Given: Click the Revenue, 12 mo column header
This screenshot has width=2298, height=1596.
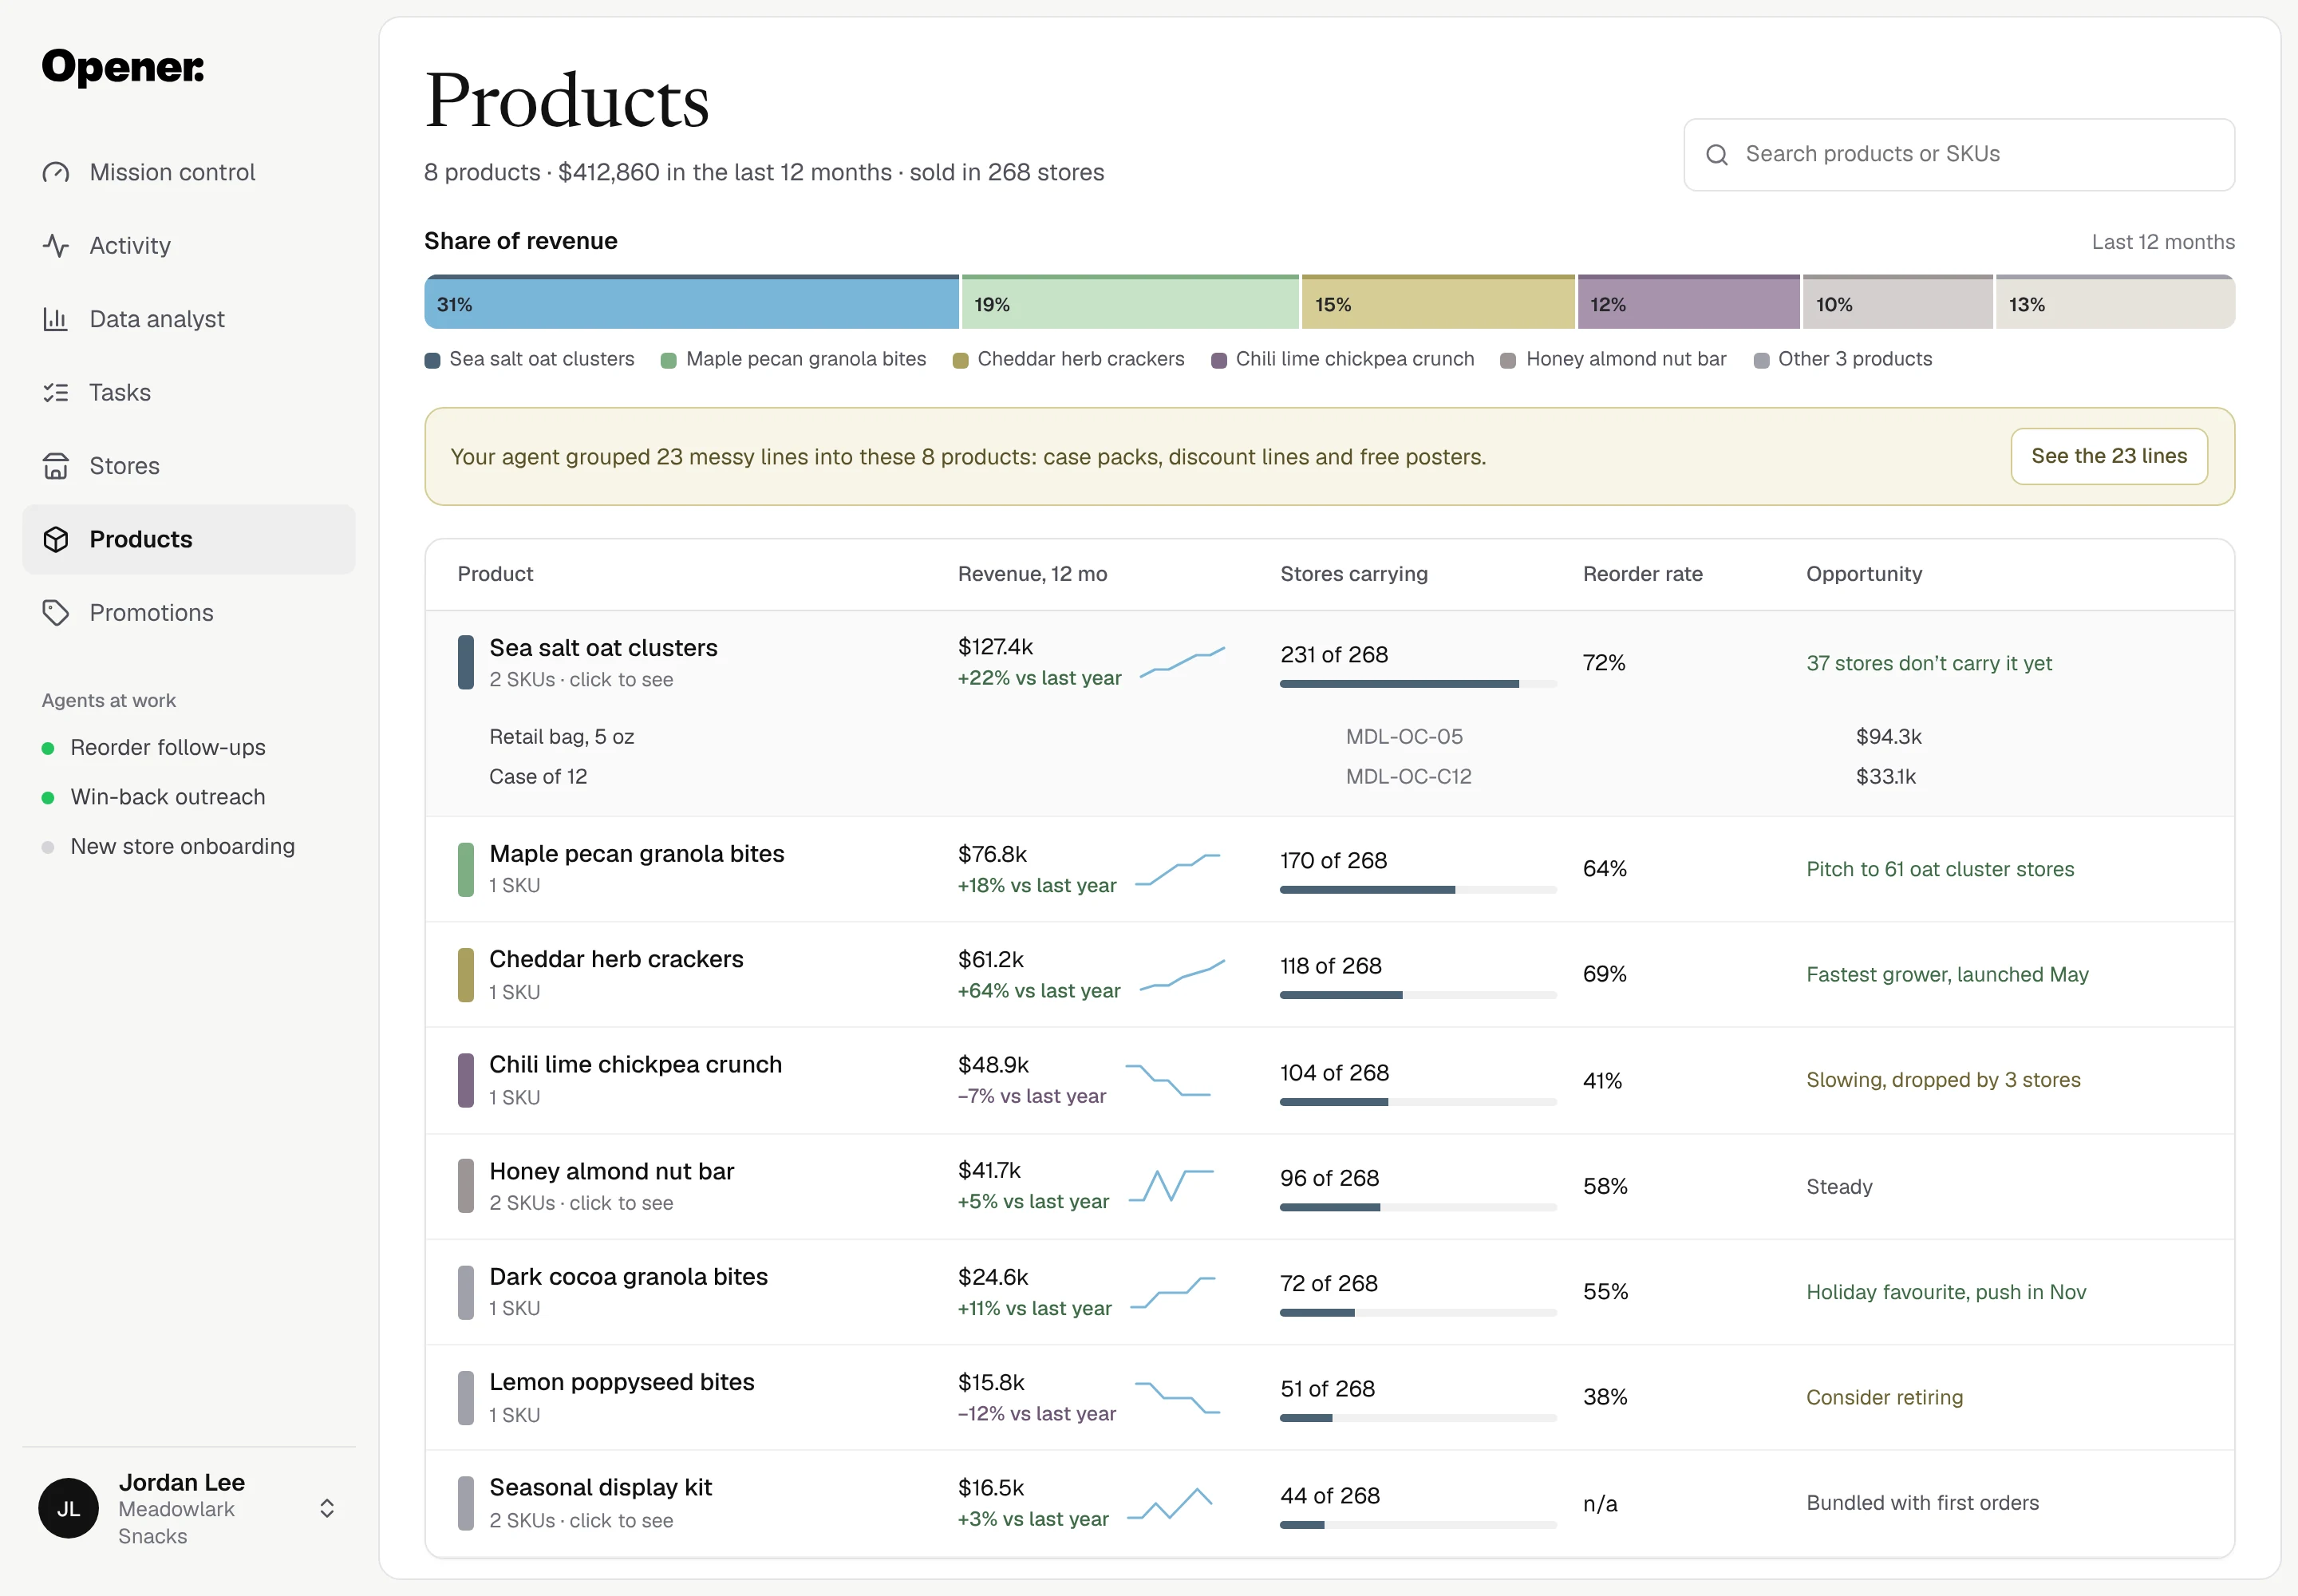Looking at the screenshot, I should 1032,574.
